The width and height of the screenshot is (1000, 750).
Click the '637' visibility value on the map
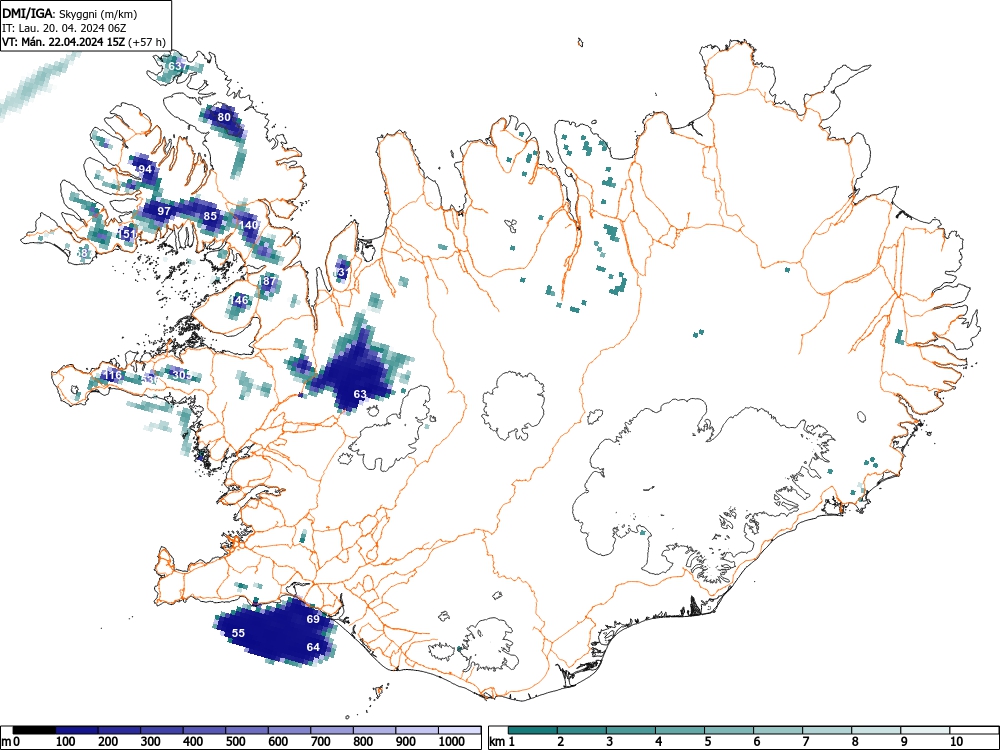point(177,66)
